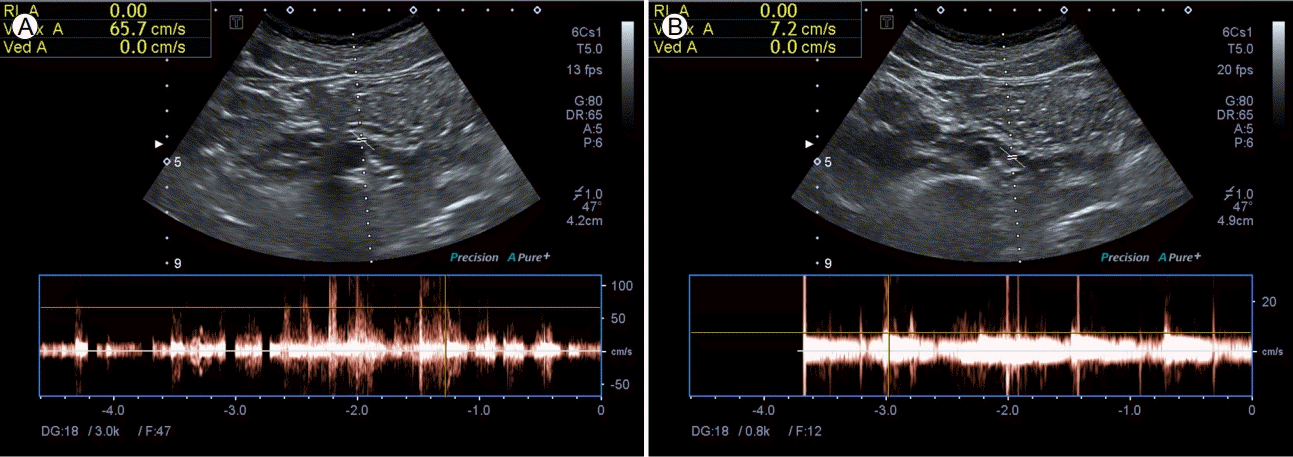Click the P:6 setting in panel B

coord(1242,144)
